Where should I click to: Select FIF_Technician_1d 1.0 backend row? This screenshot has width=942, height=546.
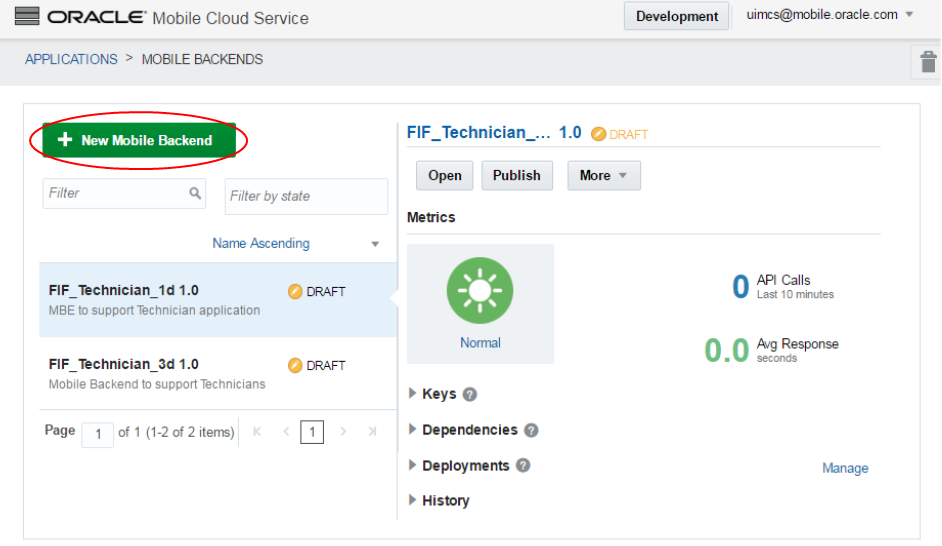(x=217, y=300)
